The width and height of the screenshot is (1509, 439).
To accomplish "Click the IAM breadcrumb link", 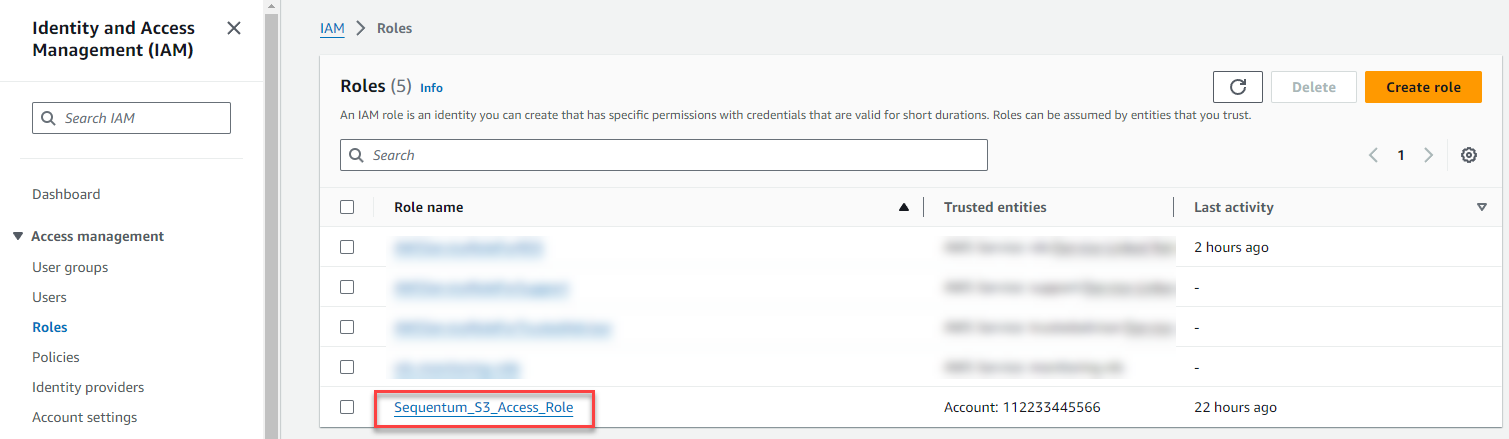I will 332,28.
